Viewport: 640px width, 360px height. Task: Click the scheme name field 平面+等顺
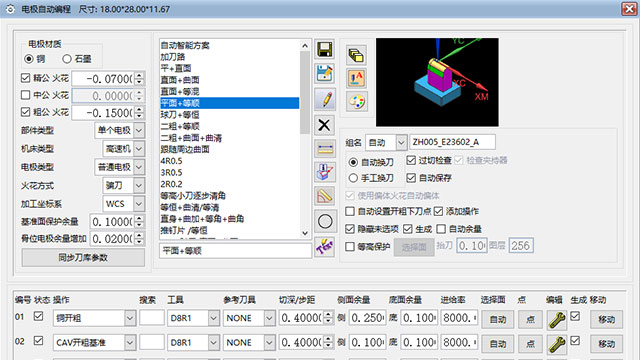pos(235,251)
